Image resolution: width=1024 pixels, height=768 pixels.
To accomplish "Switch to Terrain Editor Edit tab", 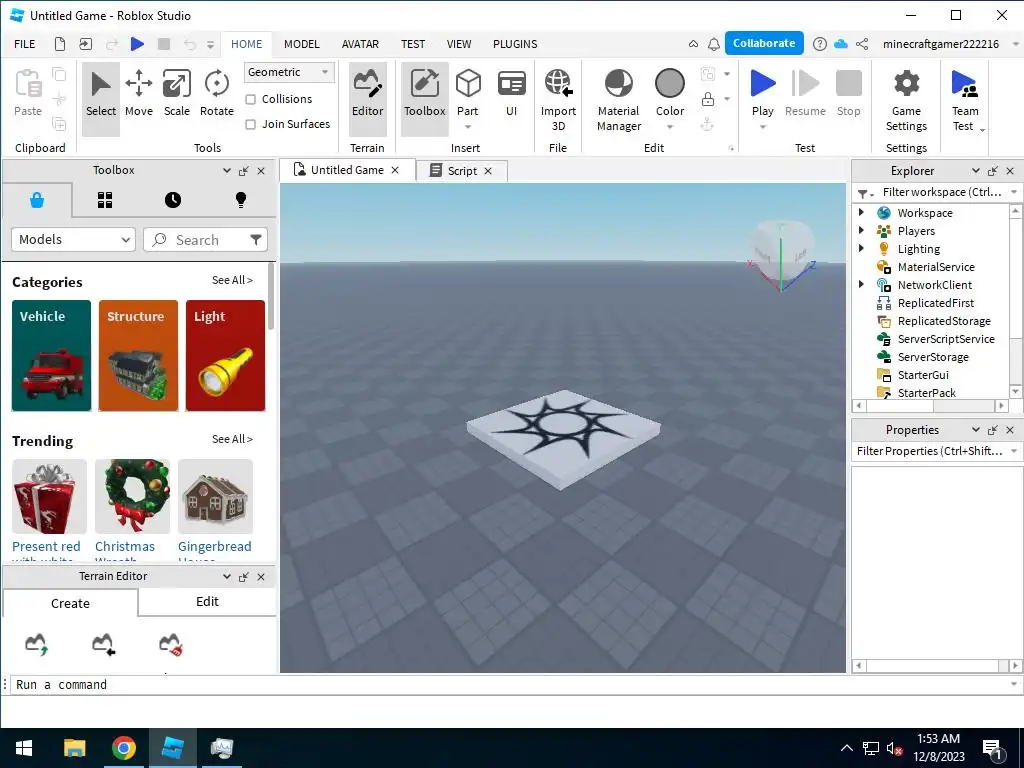I will 208,602.
